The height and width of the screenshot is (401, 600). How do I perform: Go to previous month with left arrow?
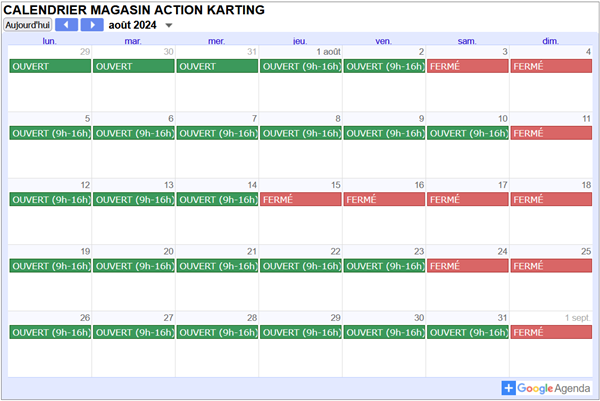click(66, 25)
